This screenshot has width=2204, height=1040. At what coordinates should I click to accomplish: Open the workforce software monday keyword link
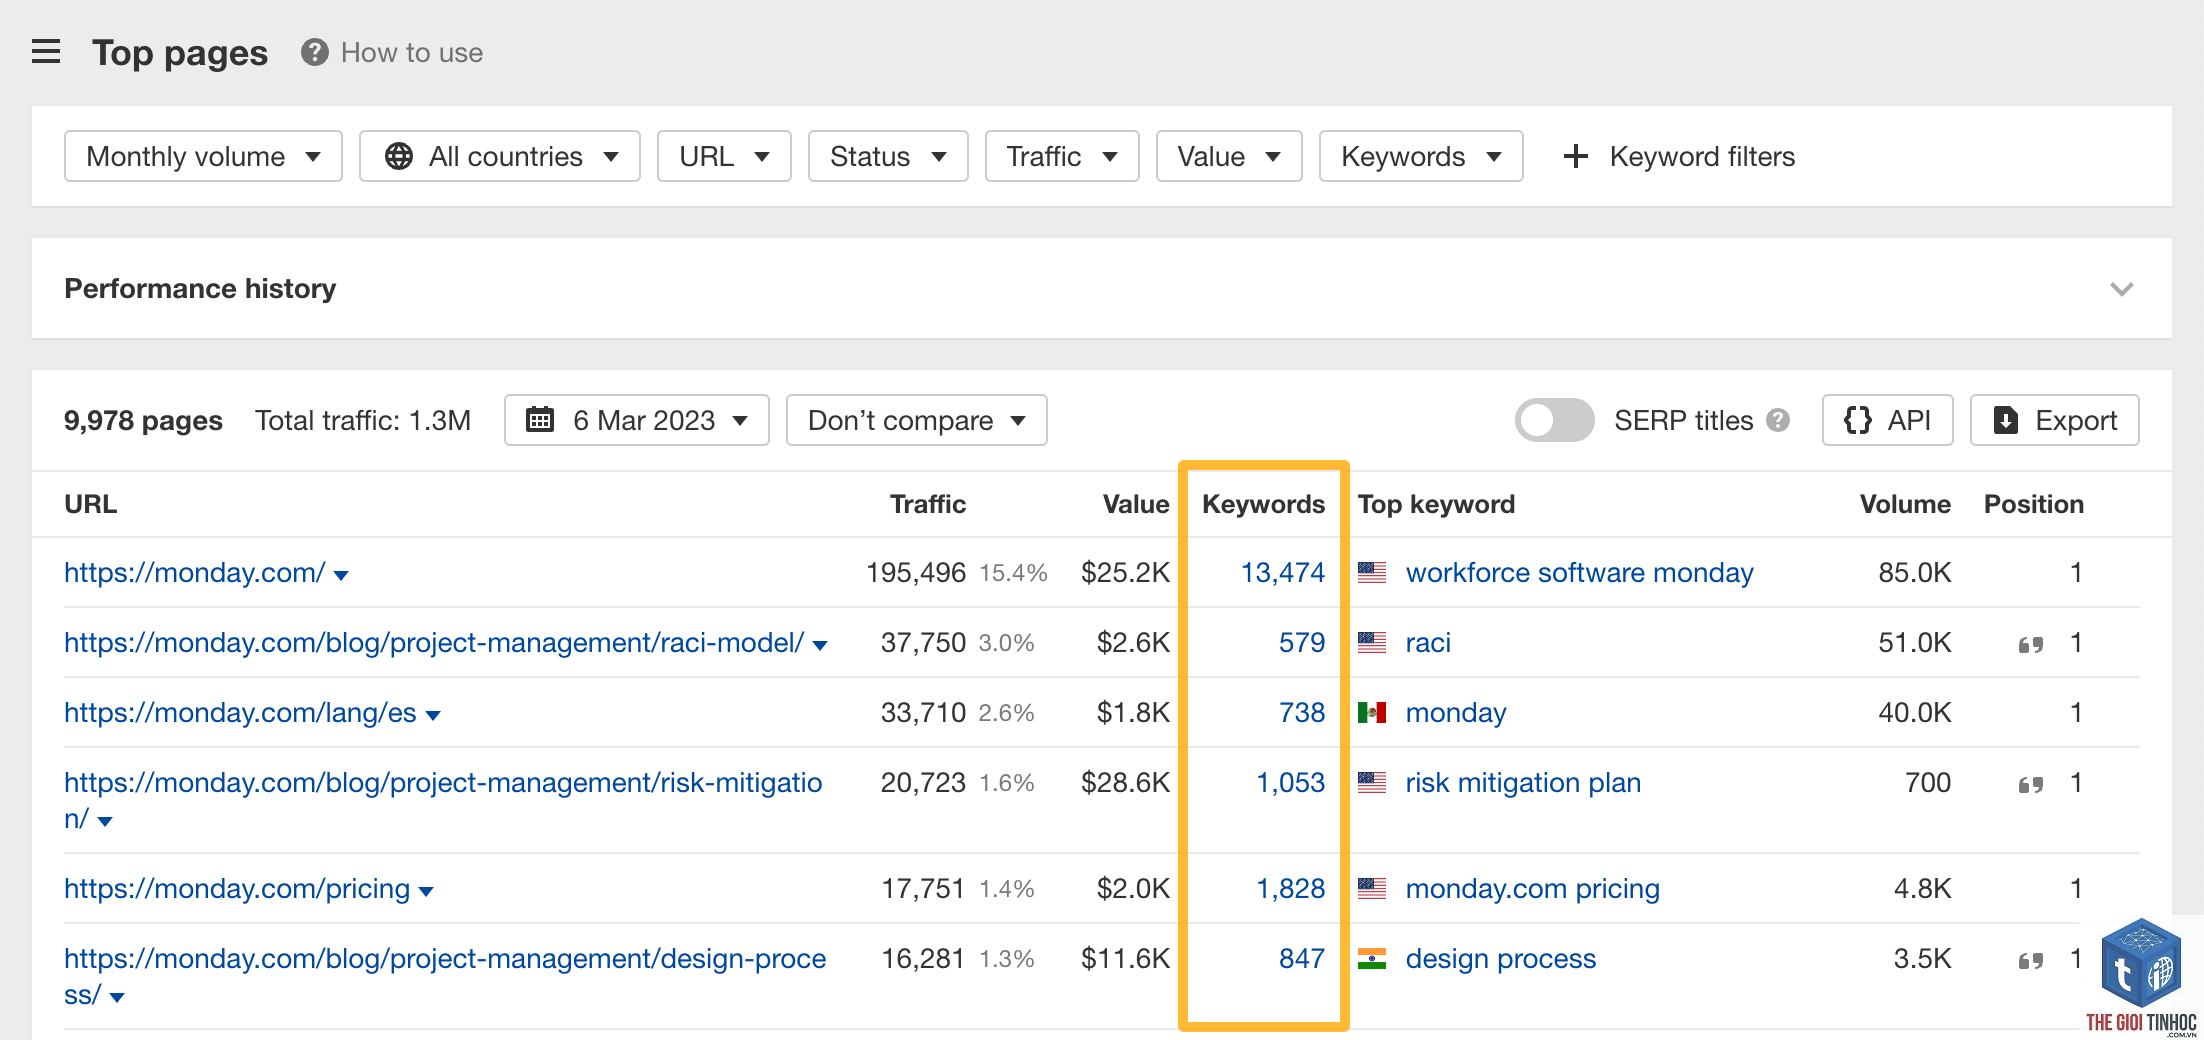(x=1580, y=572)
